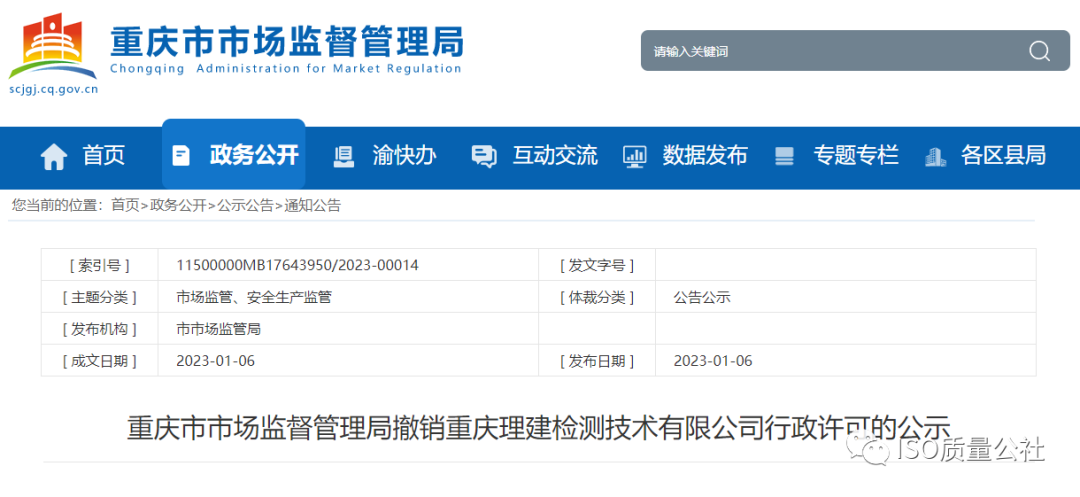
Task: Click the building icon beside 各区县局
Action: tap(935, 156)
